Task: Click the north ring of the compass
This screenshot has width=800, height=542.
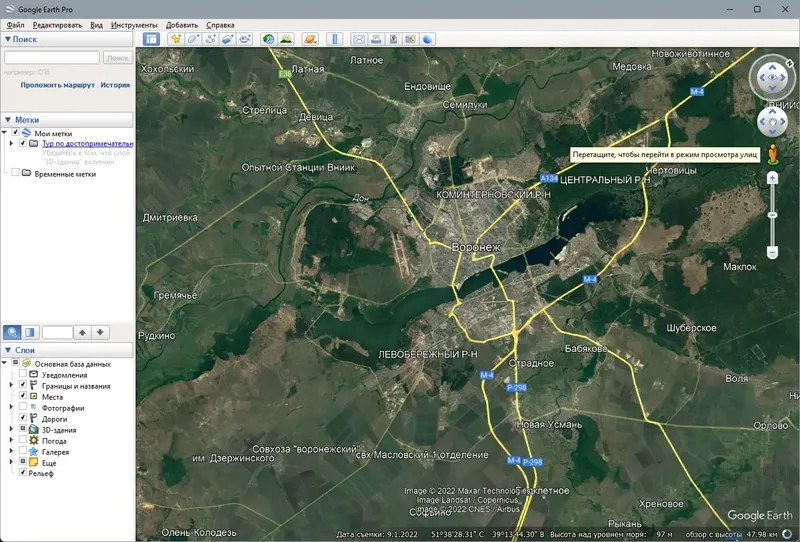Action: pos(790,63)
